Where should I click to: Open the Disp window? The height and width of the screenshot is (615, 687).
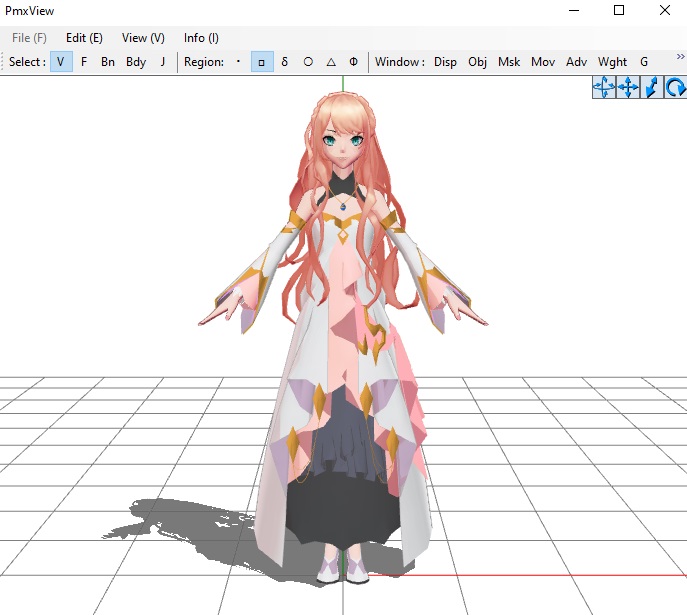(445, 62)
